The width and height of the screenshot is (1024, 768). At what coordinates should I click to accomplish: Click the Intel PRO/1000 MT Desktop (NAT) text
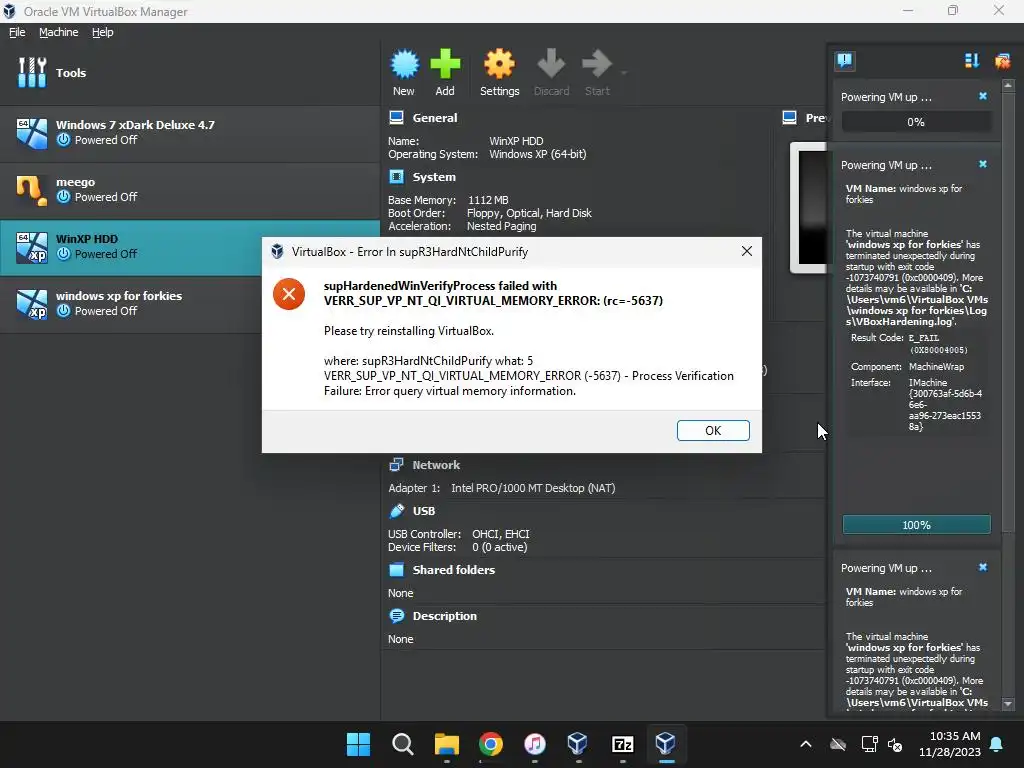tap(533, 488)
